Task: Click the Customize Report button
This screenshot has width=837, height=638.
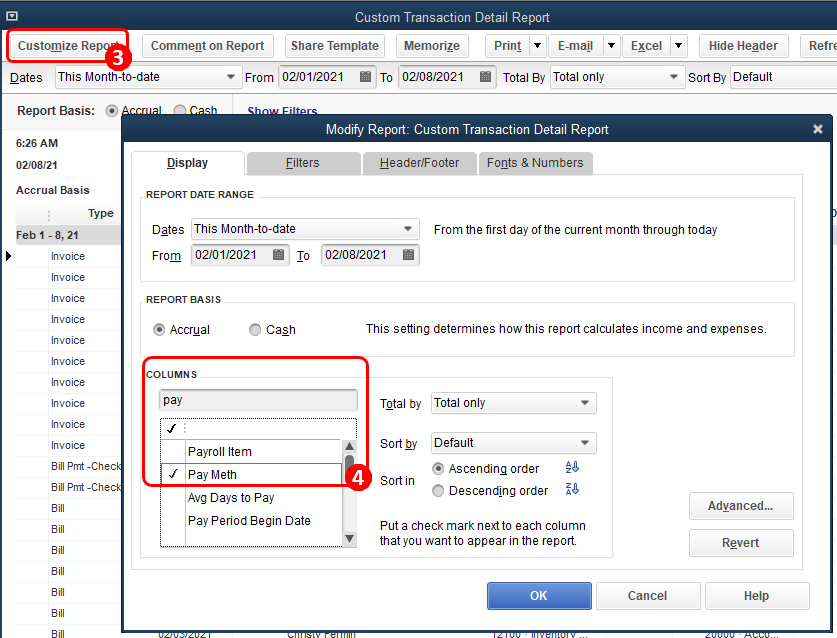Action: click(x=68, y=46)
